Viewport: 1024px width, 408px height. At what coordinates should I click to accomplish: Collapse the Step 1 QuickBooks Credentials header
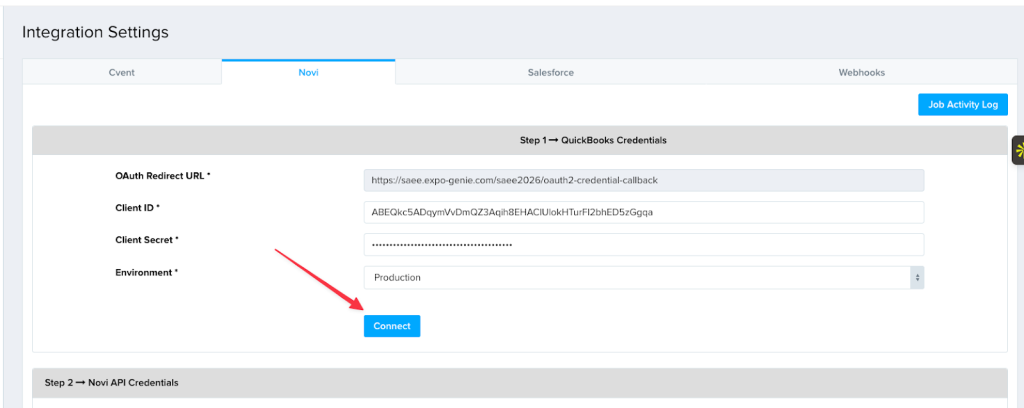(520, 140)
